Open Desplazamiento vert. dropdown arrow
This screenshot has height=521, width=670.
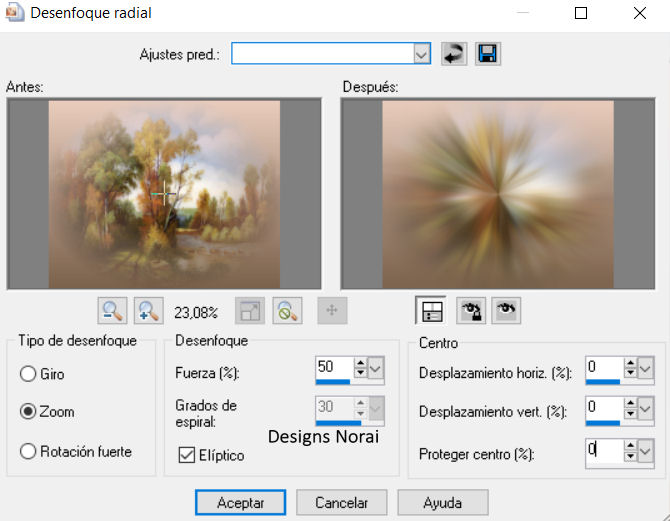pos(645,409)
